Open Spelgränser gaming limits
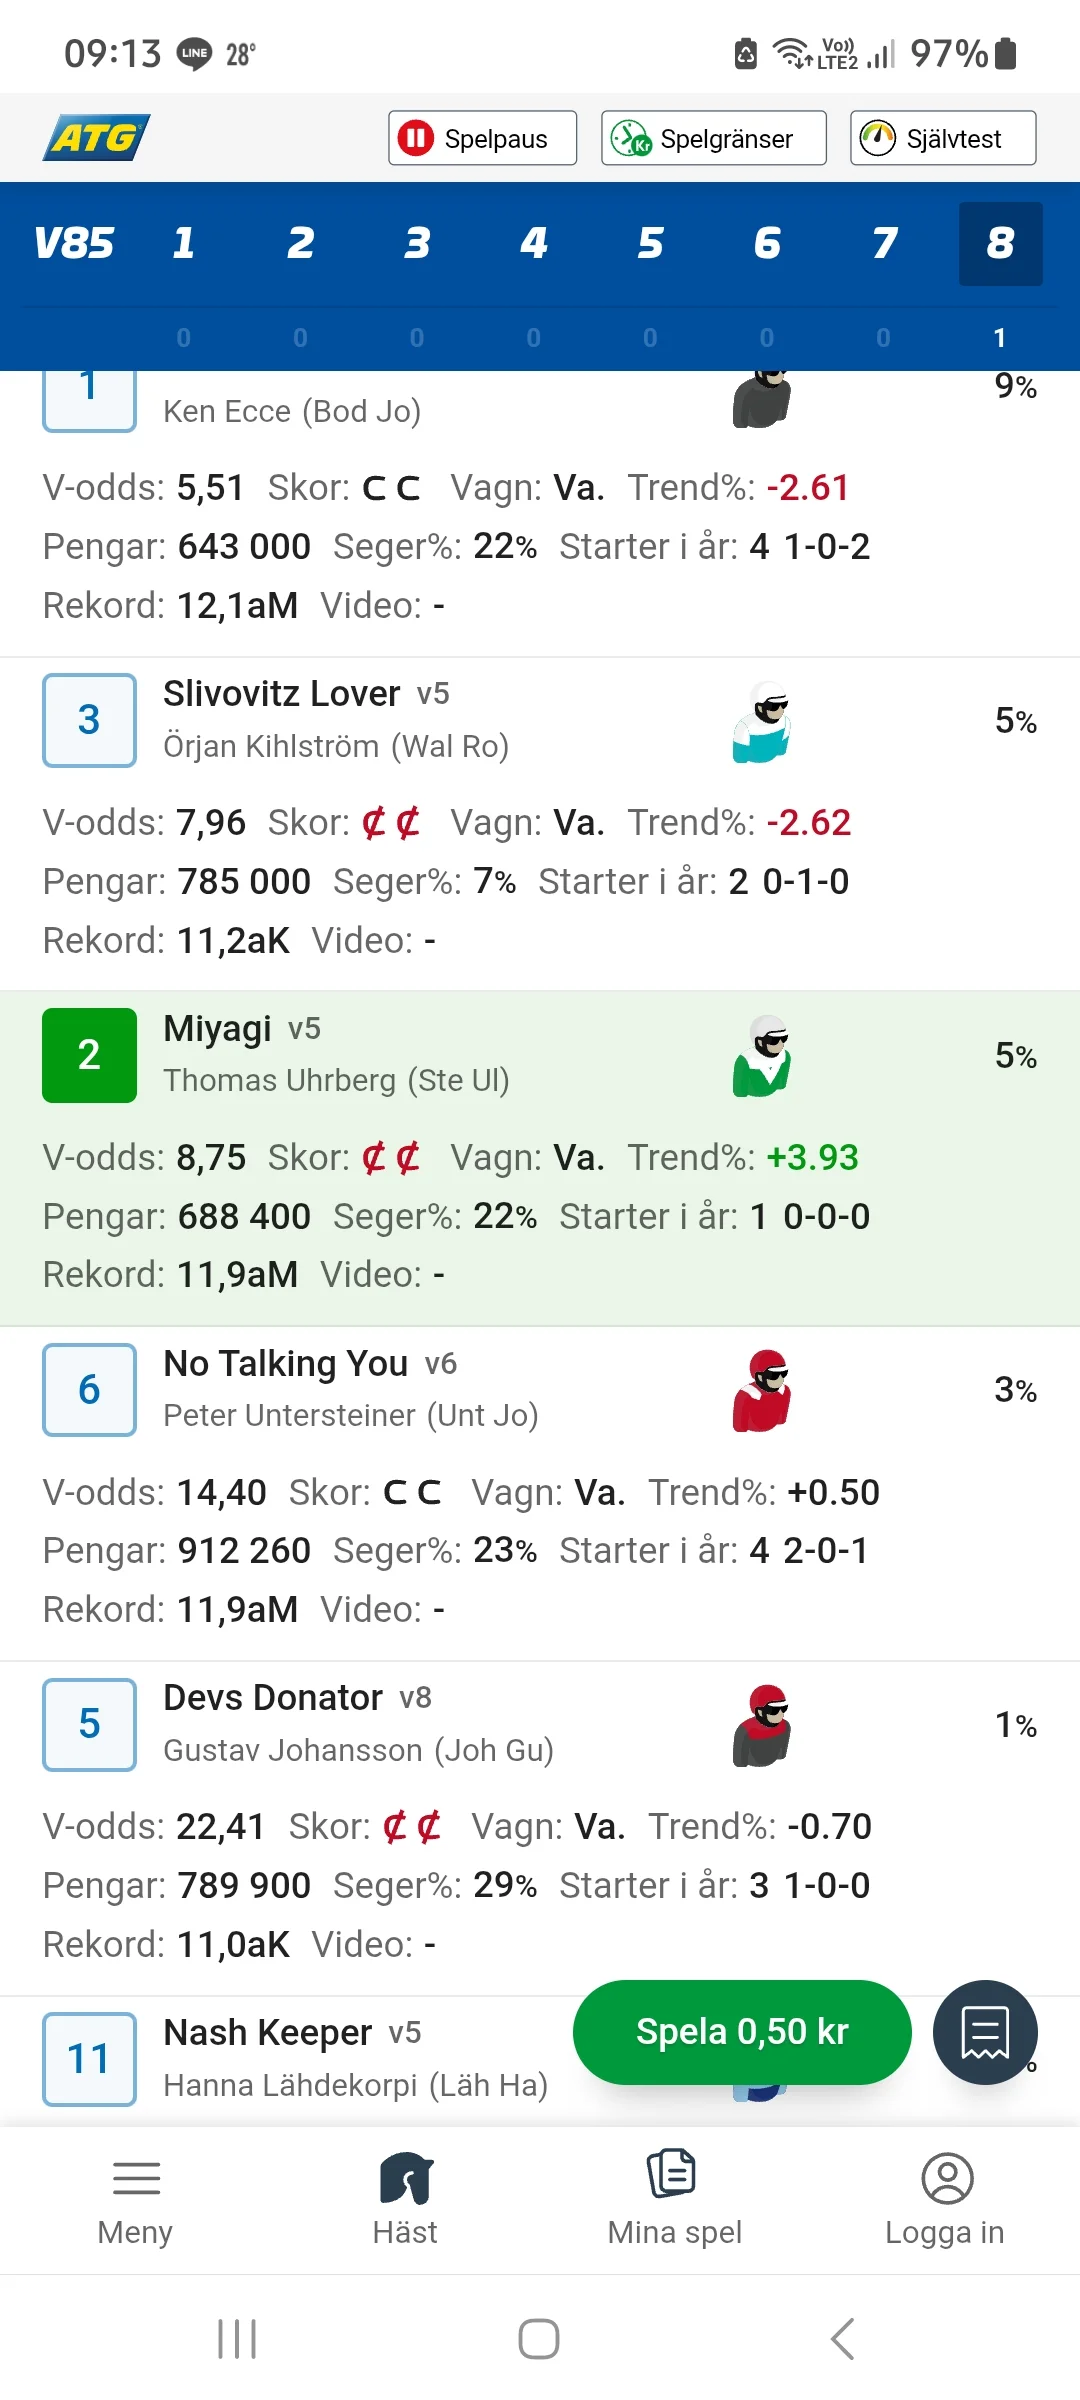The width and height of the screenshot is (1080, 2400). coord(713,138)
